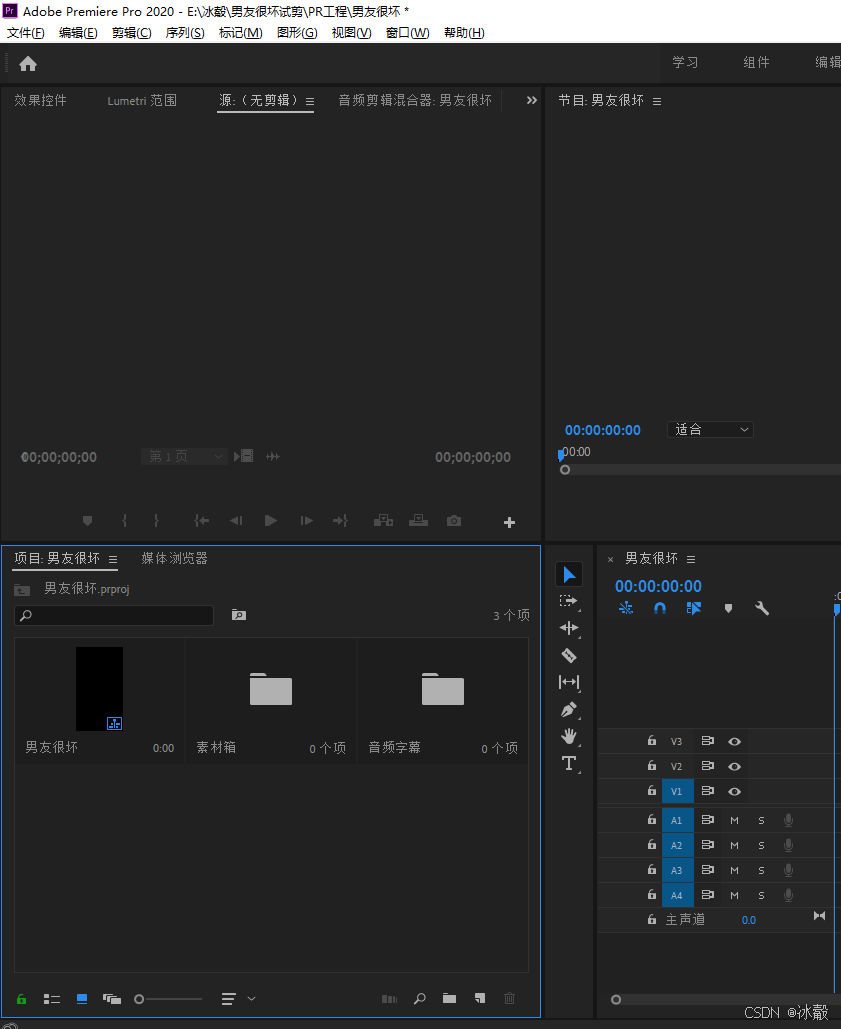Select the Razor tool
This screenshot has height=1029, width=841.
tap(569, 655)
